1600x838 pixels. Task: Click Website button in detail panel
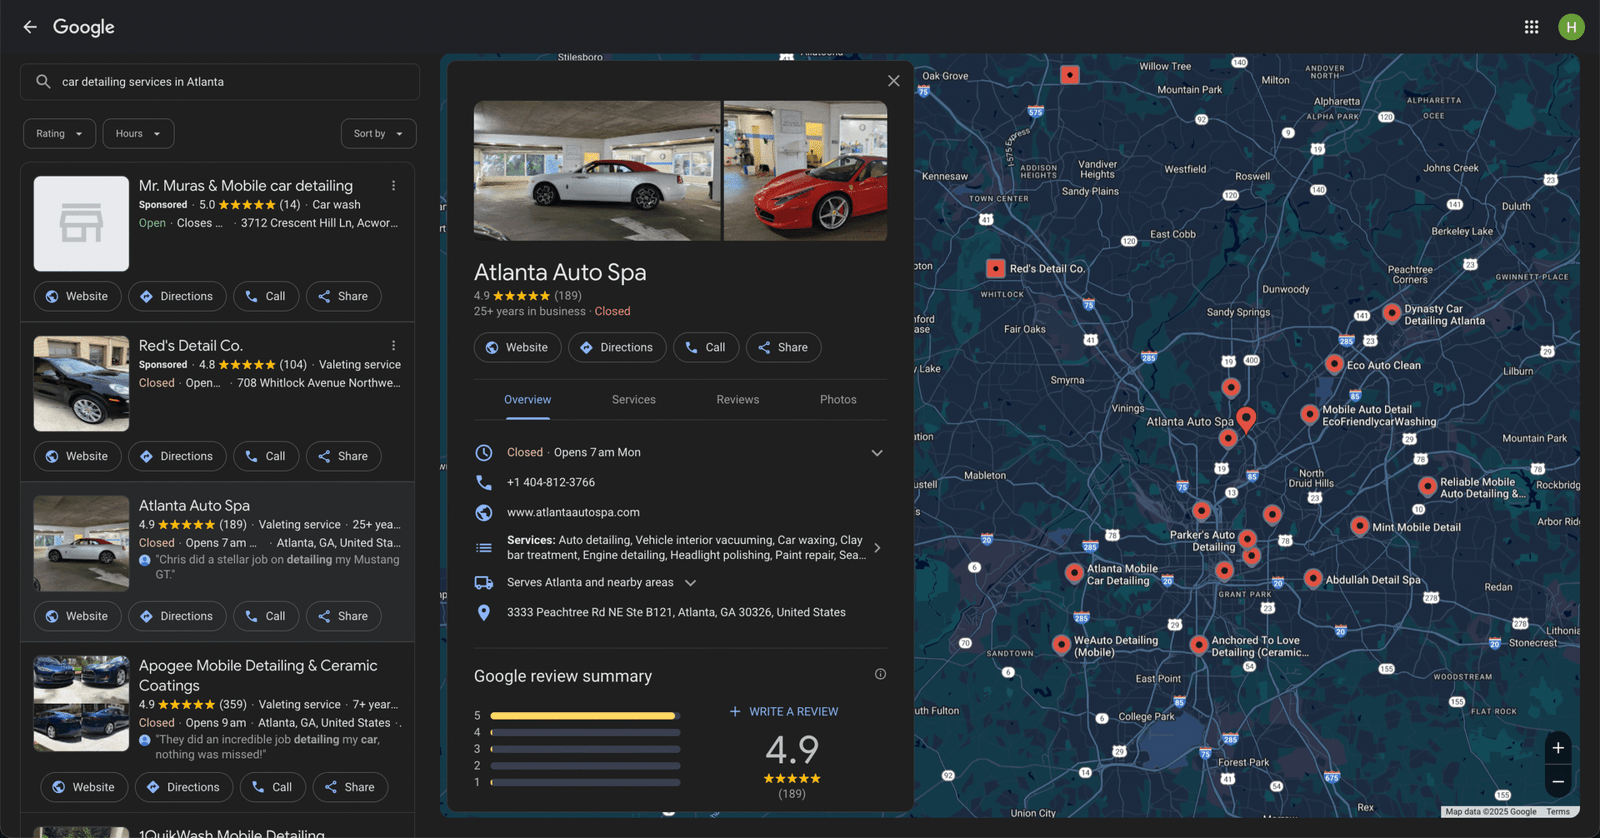pyautogui.click(x=517, y=347)
